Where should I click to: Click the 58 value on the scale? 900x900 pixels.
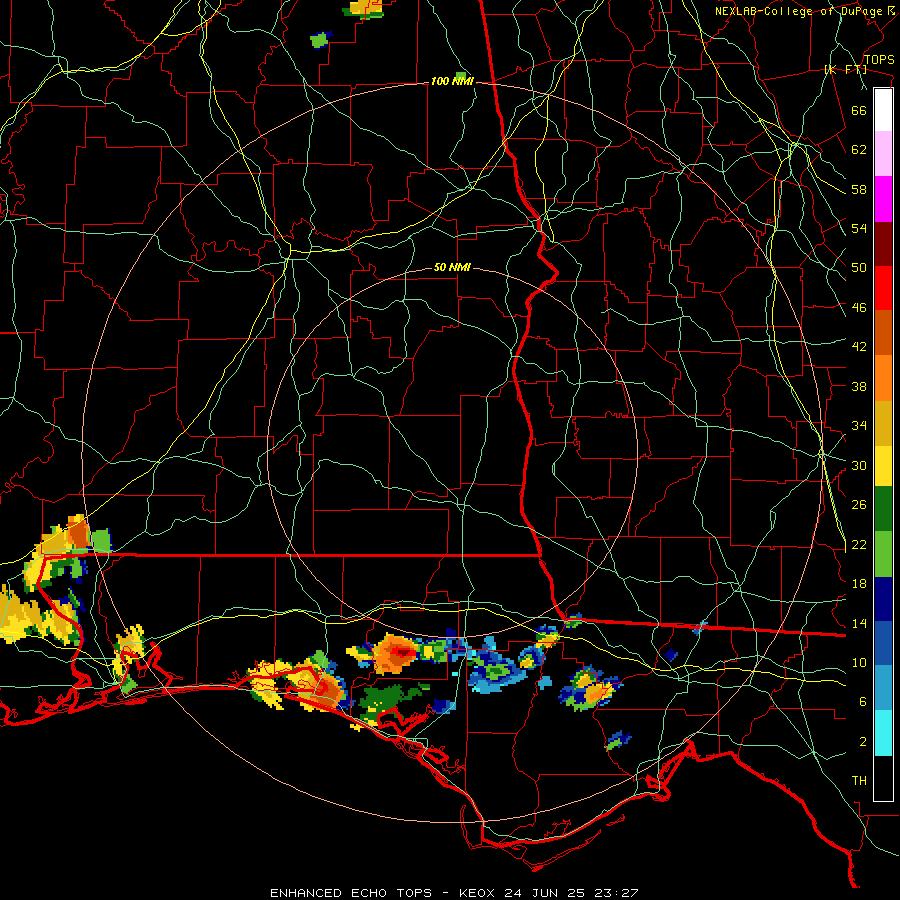[859, 189]
